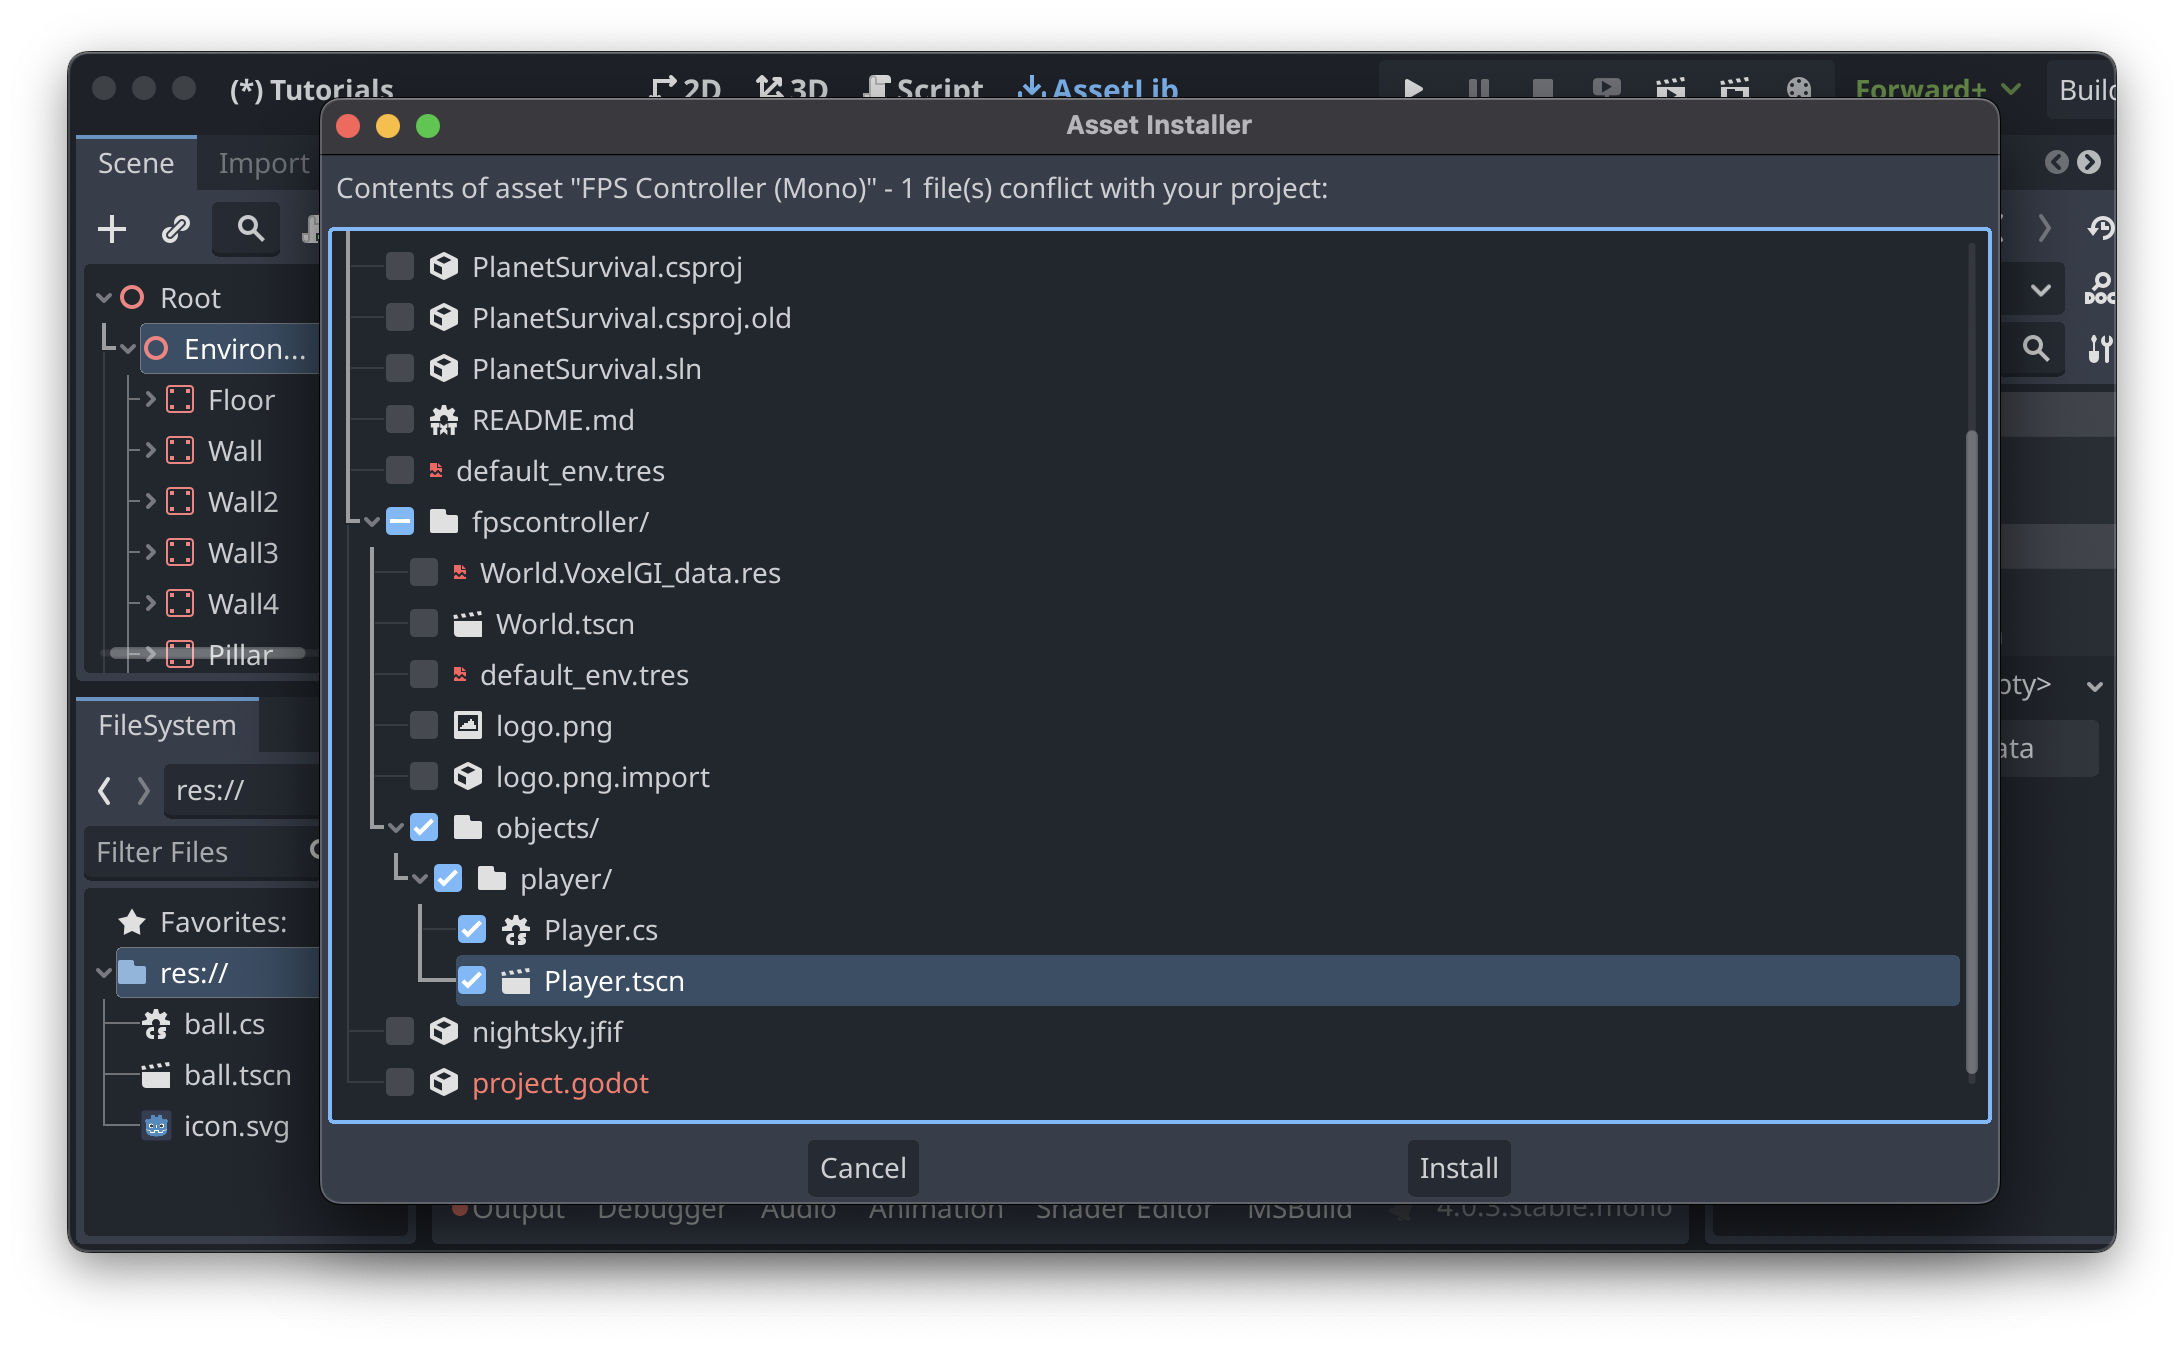This screenshot has width=2184, height=1352.
Task: Select the FileSystem tab
Action: (x=166, y=725)
